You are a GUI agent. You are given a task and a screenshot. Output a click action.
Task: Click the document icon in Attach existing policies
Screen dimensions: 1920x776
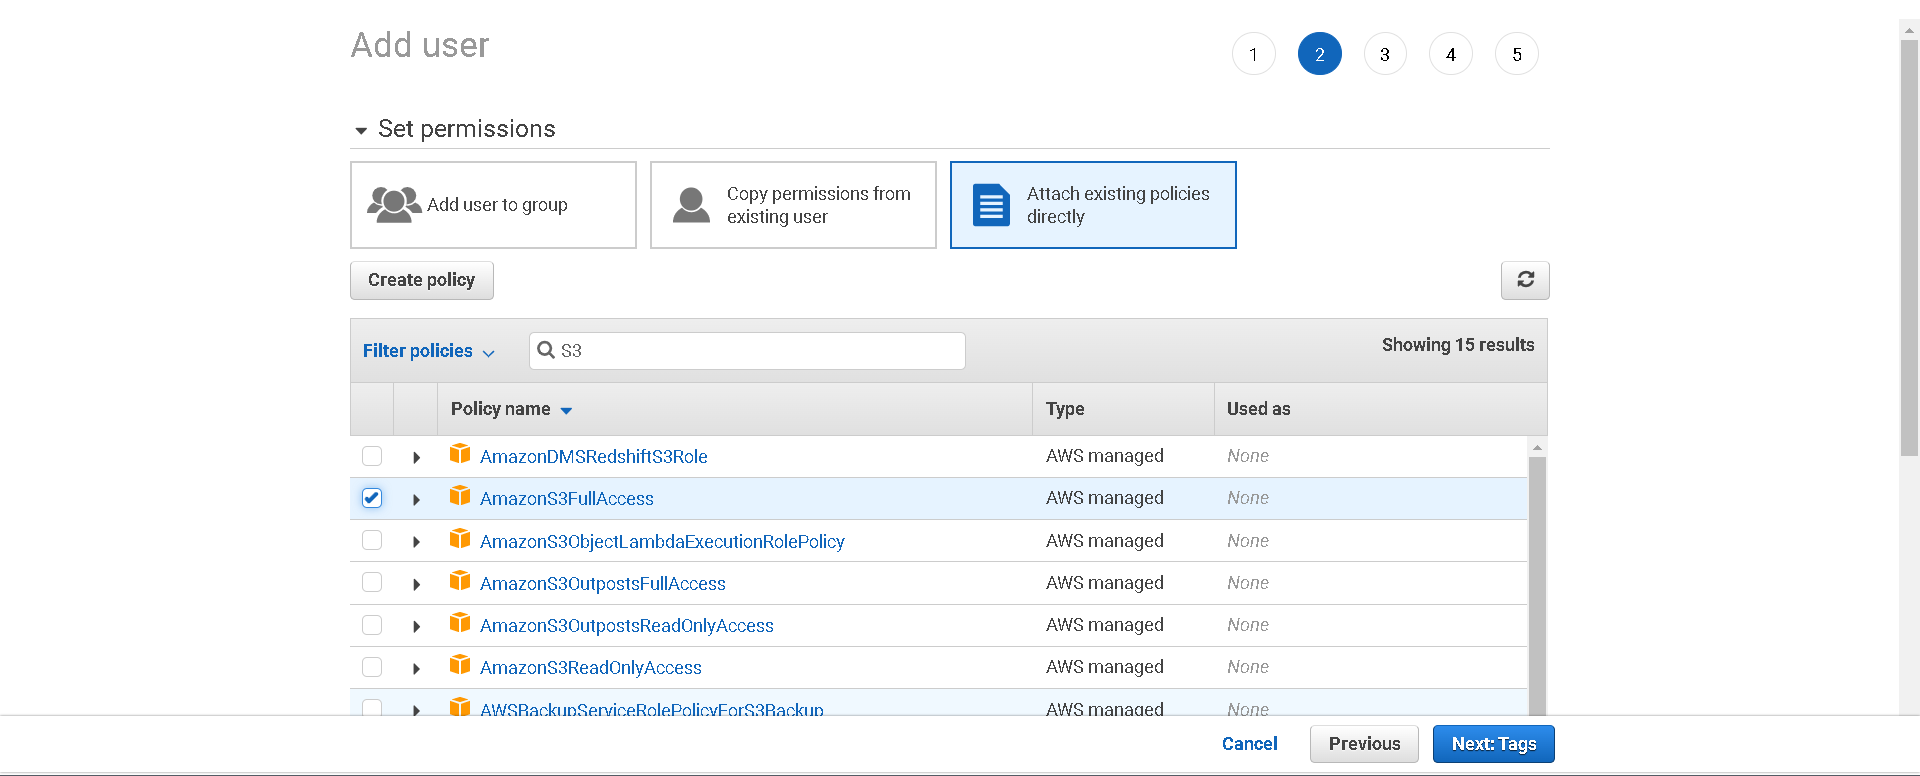pyautogui.click(x=991, y=205)
